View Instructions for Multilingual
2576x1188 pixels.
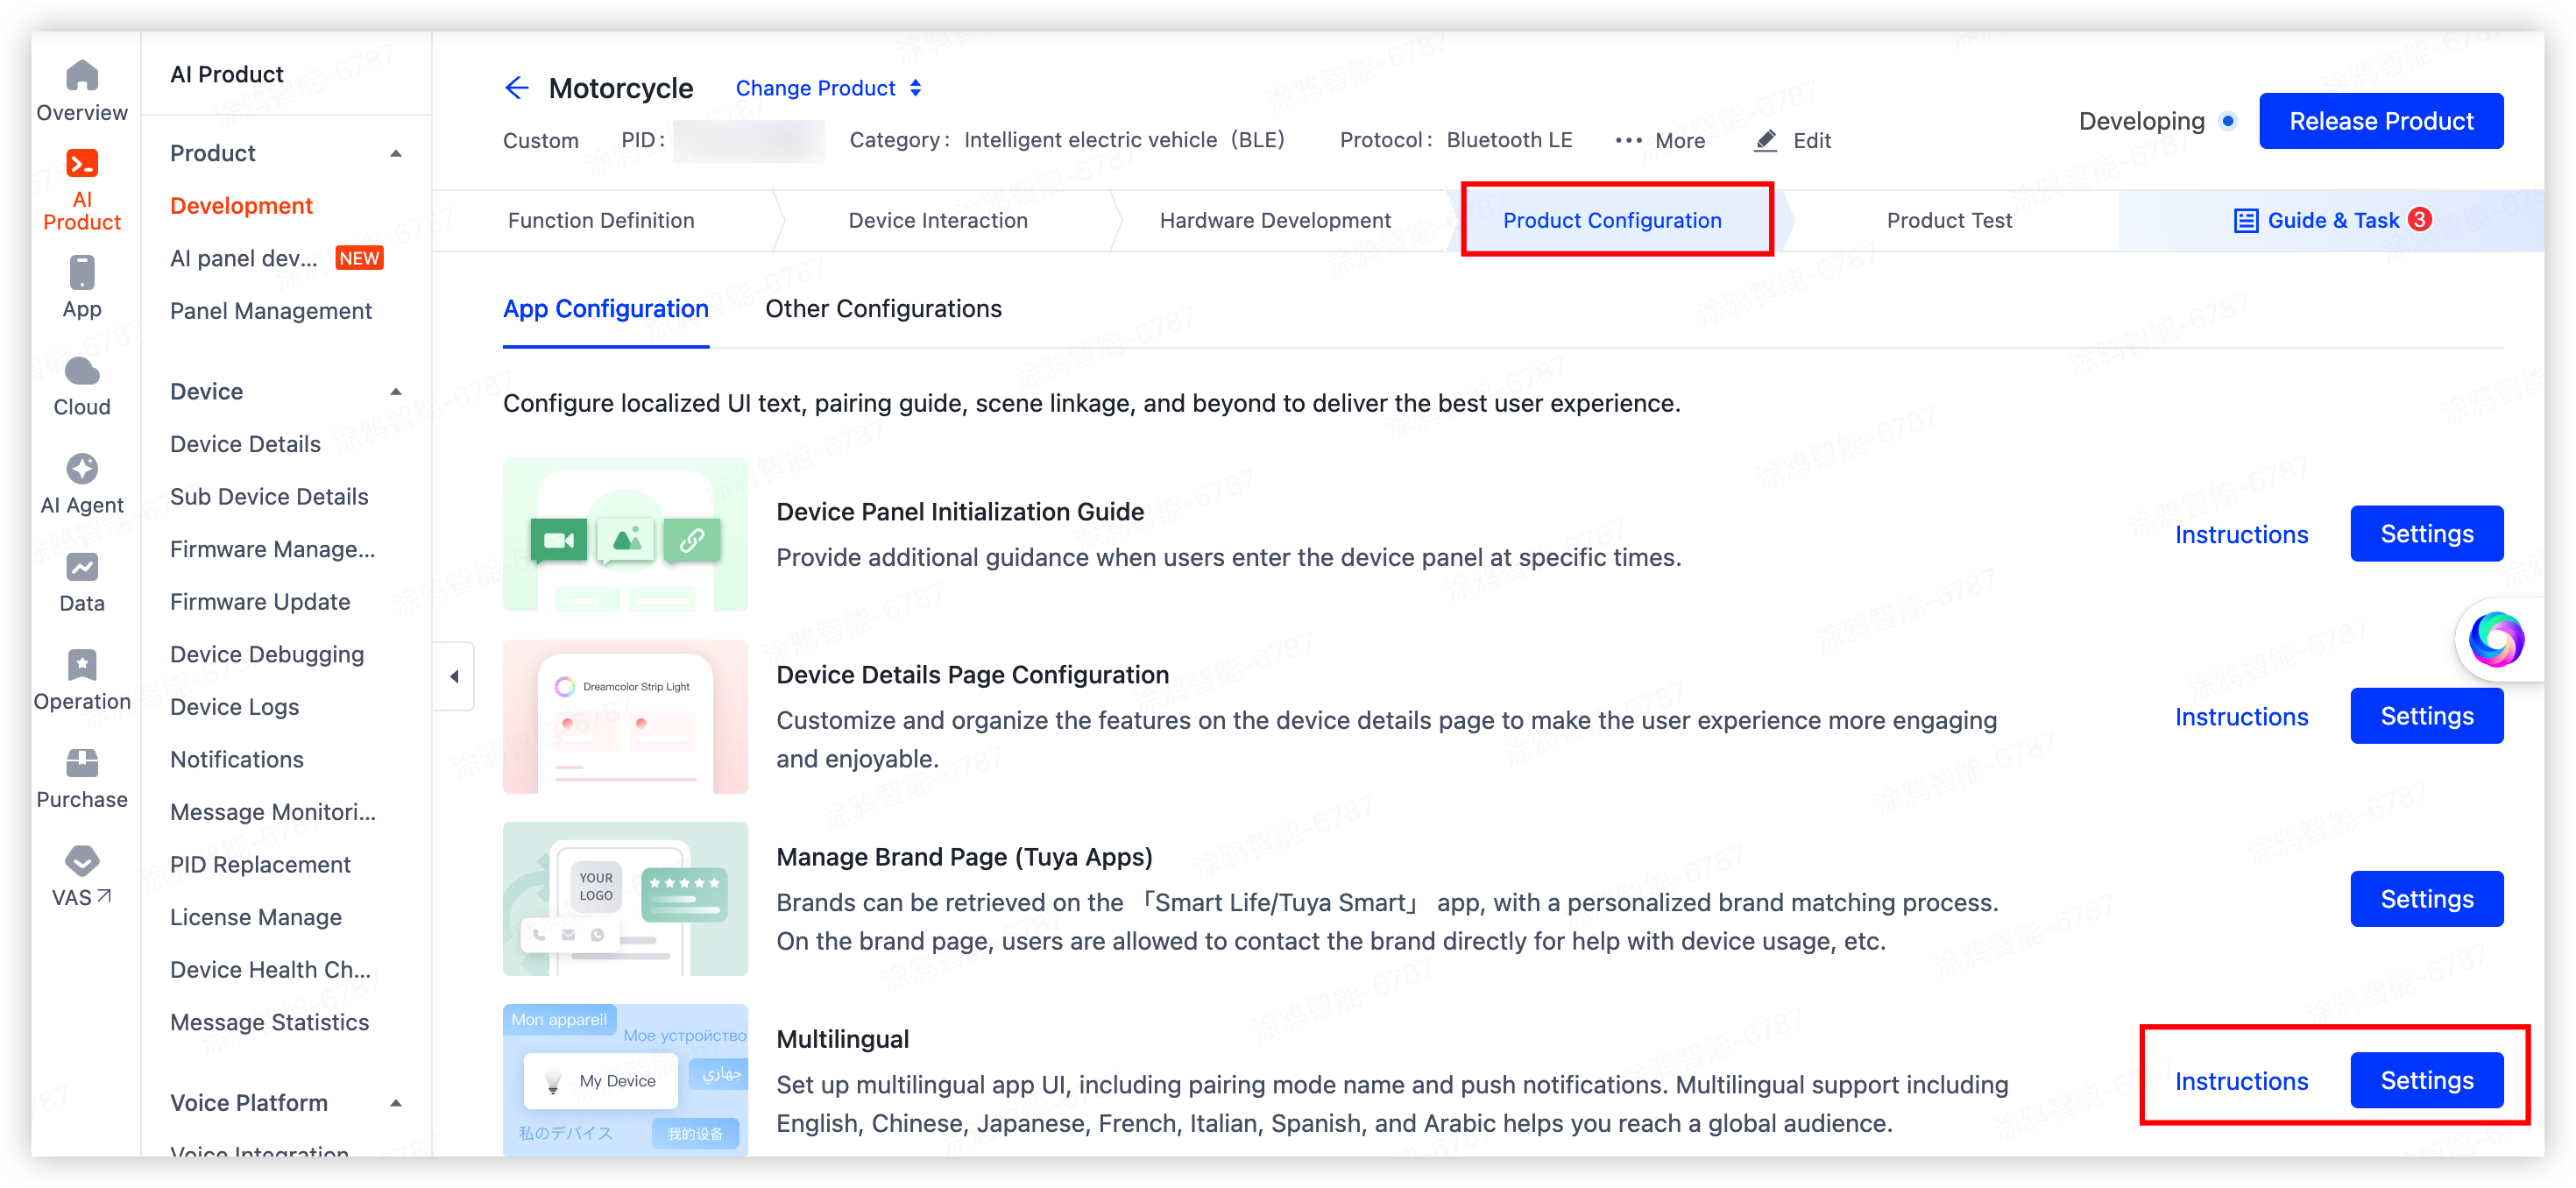click(x=2241, y=1081)
